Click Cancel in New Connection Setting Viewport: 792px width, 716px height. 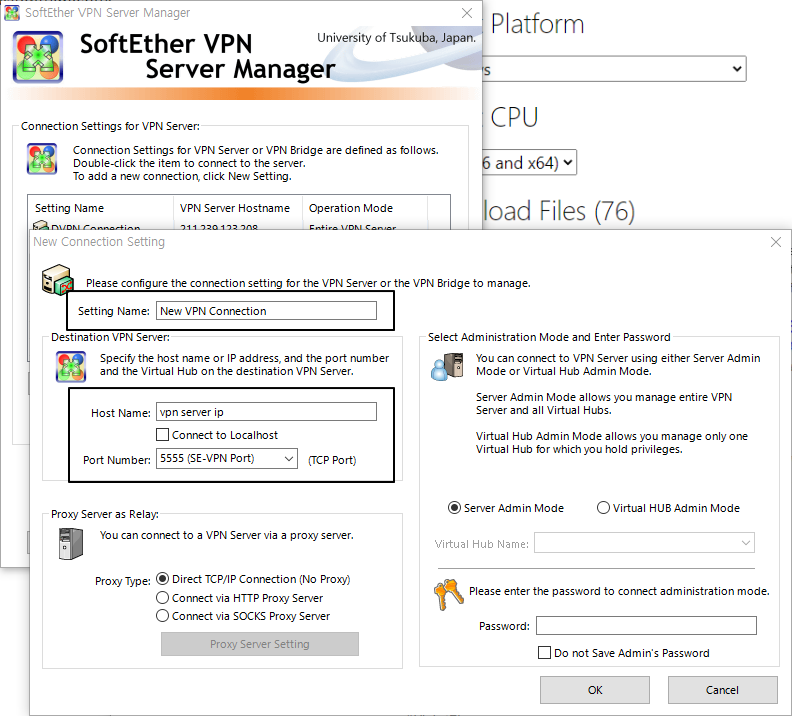click(x=722, y=690)
